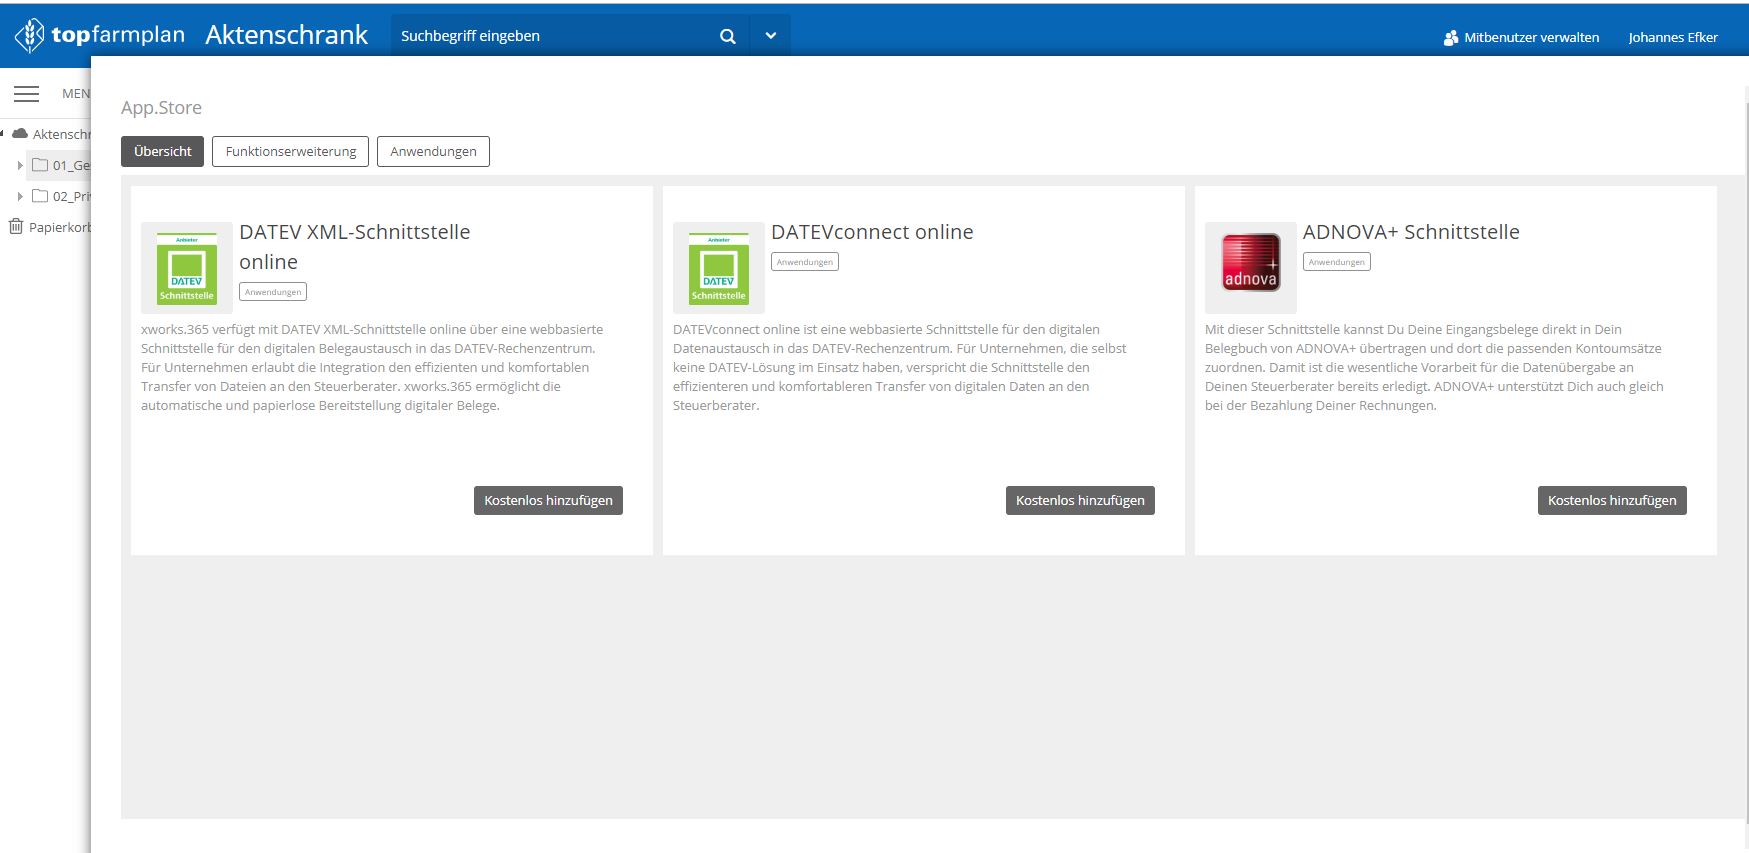Select the 02_Pri folder icon
Image resolution: width=1749 pixels, height=853 pixels.
pyautogui.click(x=40, y=196)
